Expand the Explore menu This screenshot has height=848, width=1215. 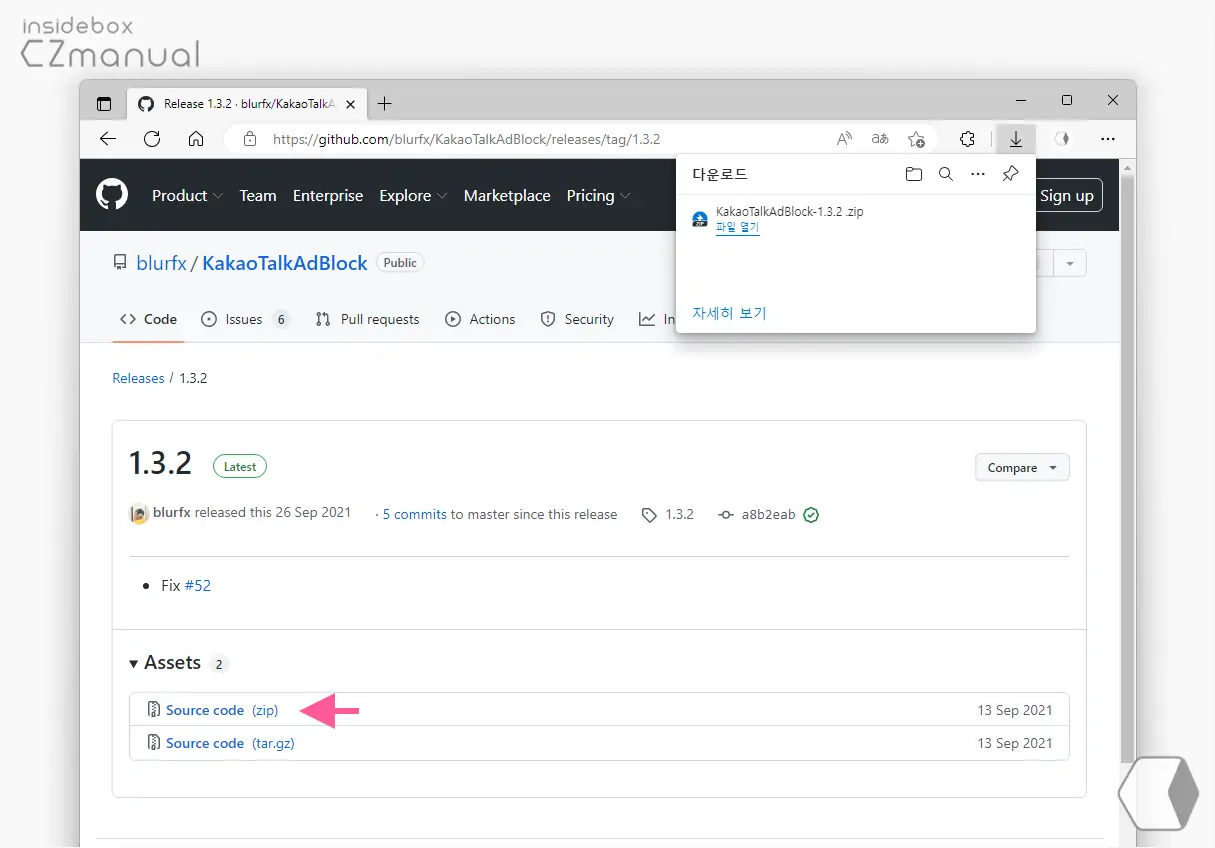[x=413, y=196]
